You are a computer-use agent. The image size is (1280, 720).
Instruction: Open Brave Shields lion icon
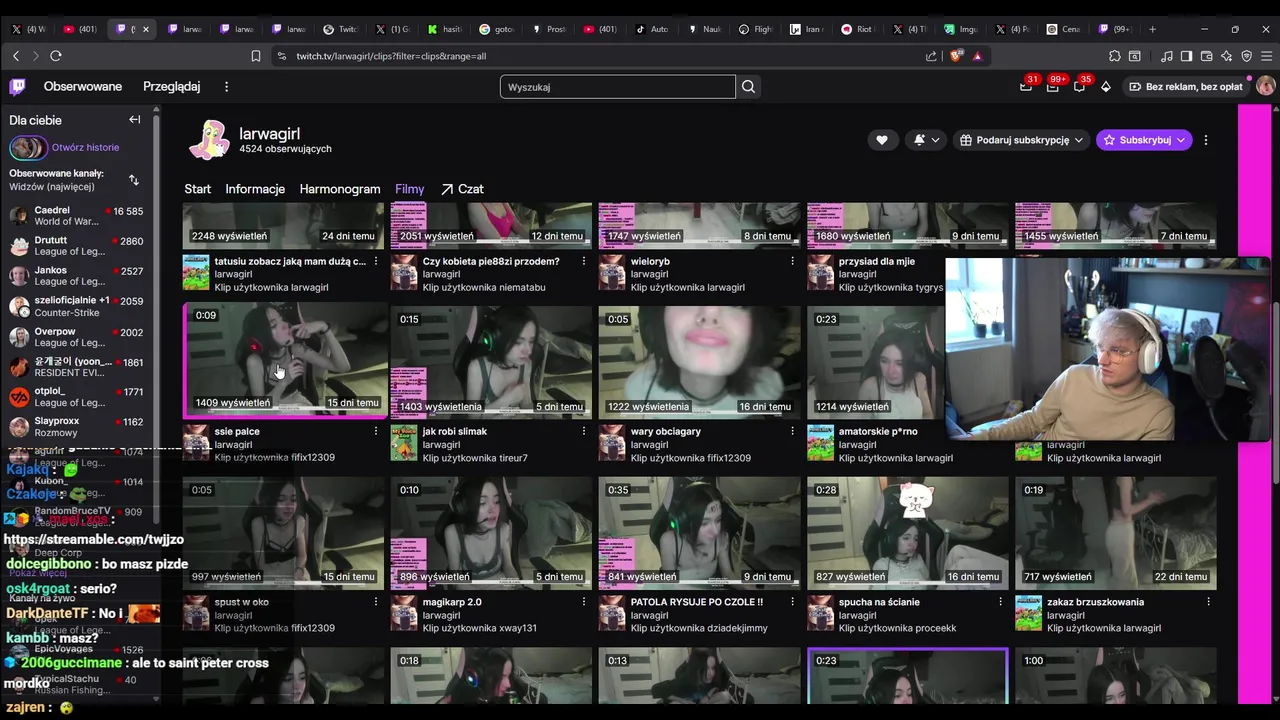(x=955, y=56)
